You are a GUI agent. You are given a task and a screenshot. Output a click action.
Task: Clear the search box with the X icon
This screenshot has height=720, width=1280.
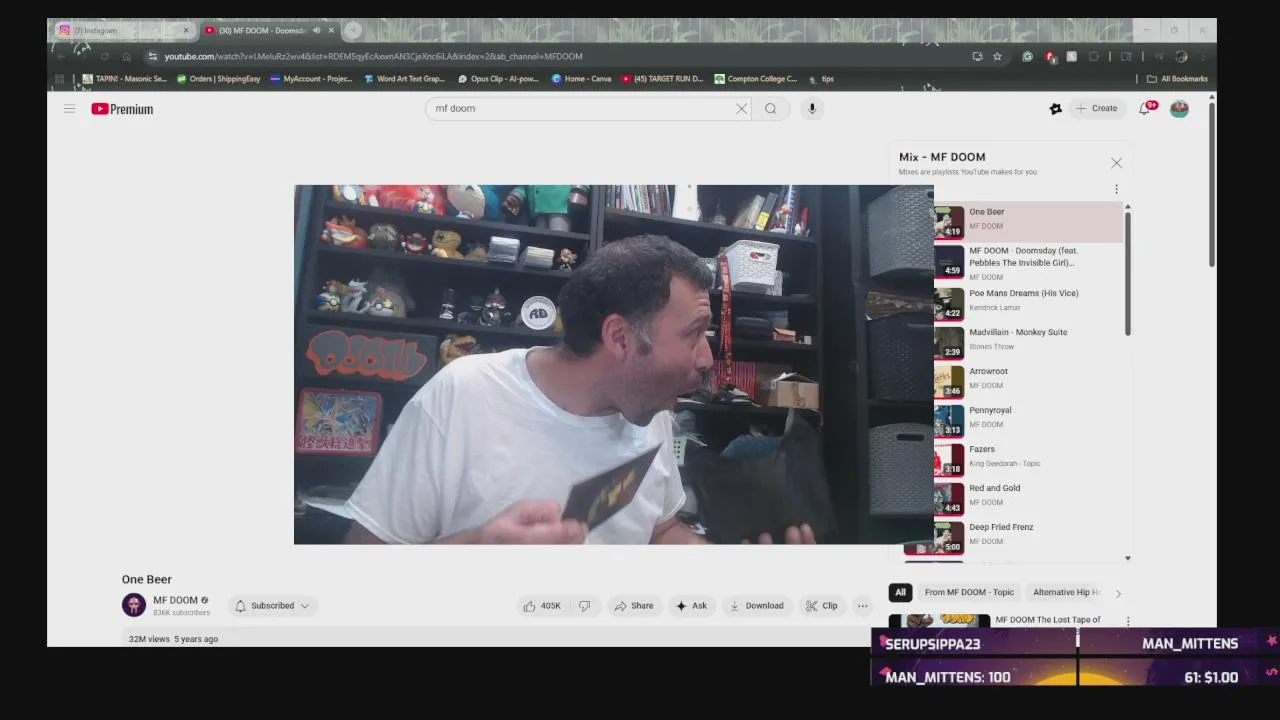click(x=741, y=109)
